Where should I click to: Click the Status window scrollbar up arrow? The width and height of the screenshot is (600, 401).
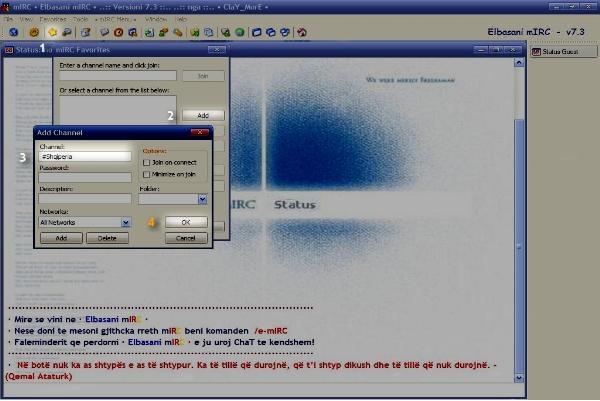pos(519,62)
